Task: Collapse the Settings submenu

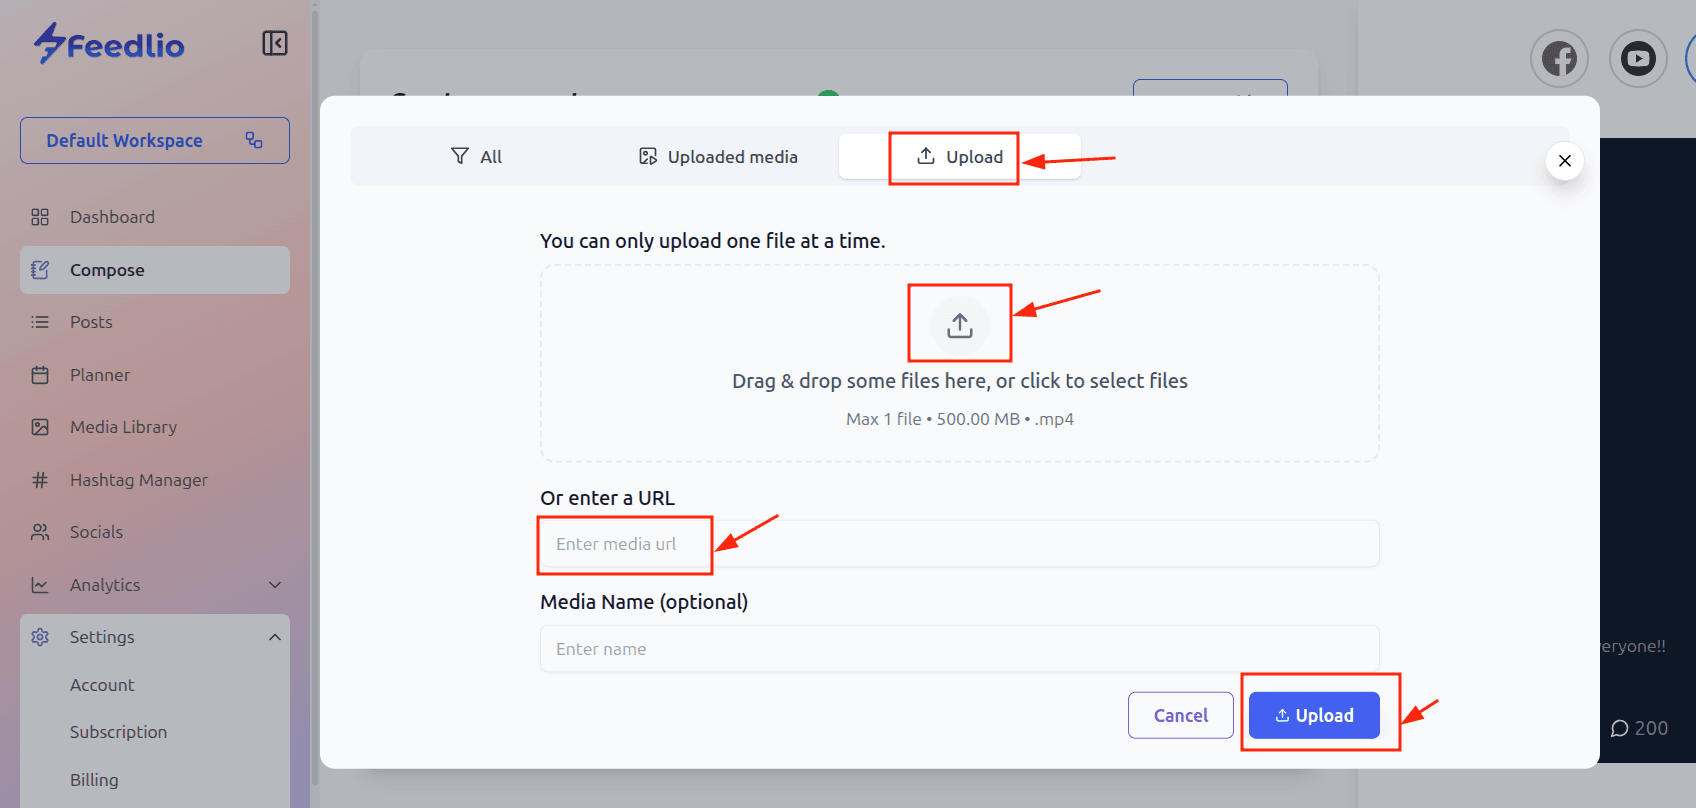Action: (x=275, y=637)
